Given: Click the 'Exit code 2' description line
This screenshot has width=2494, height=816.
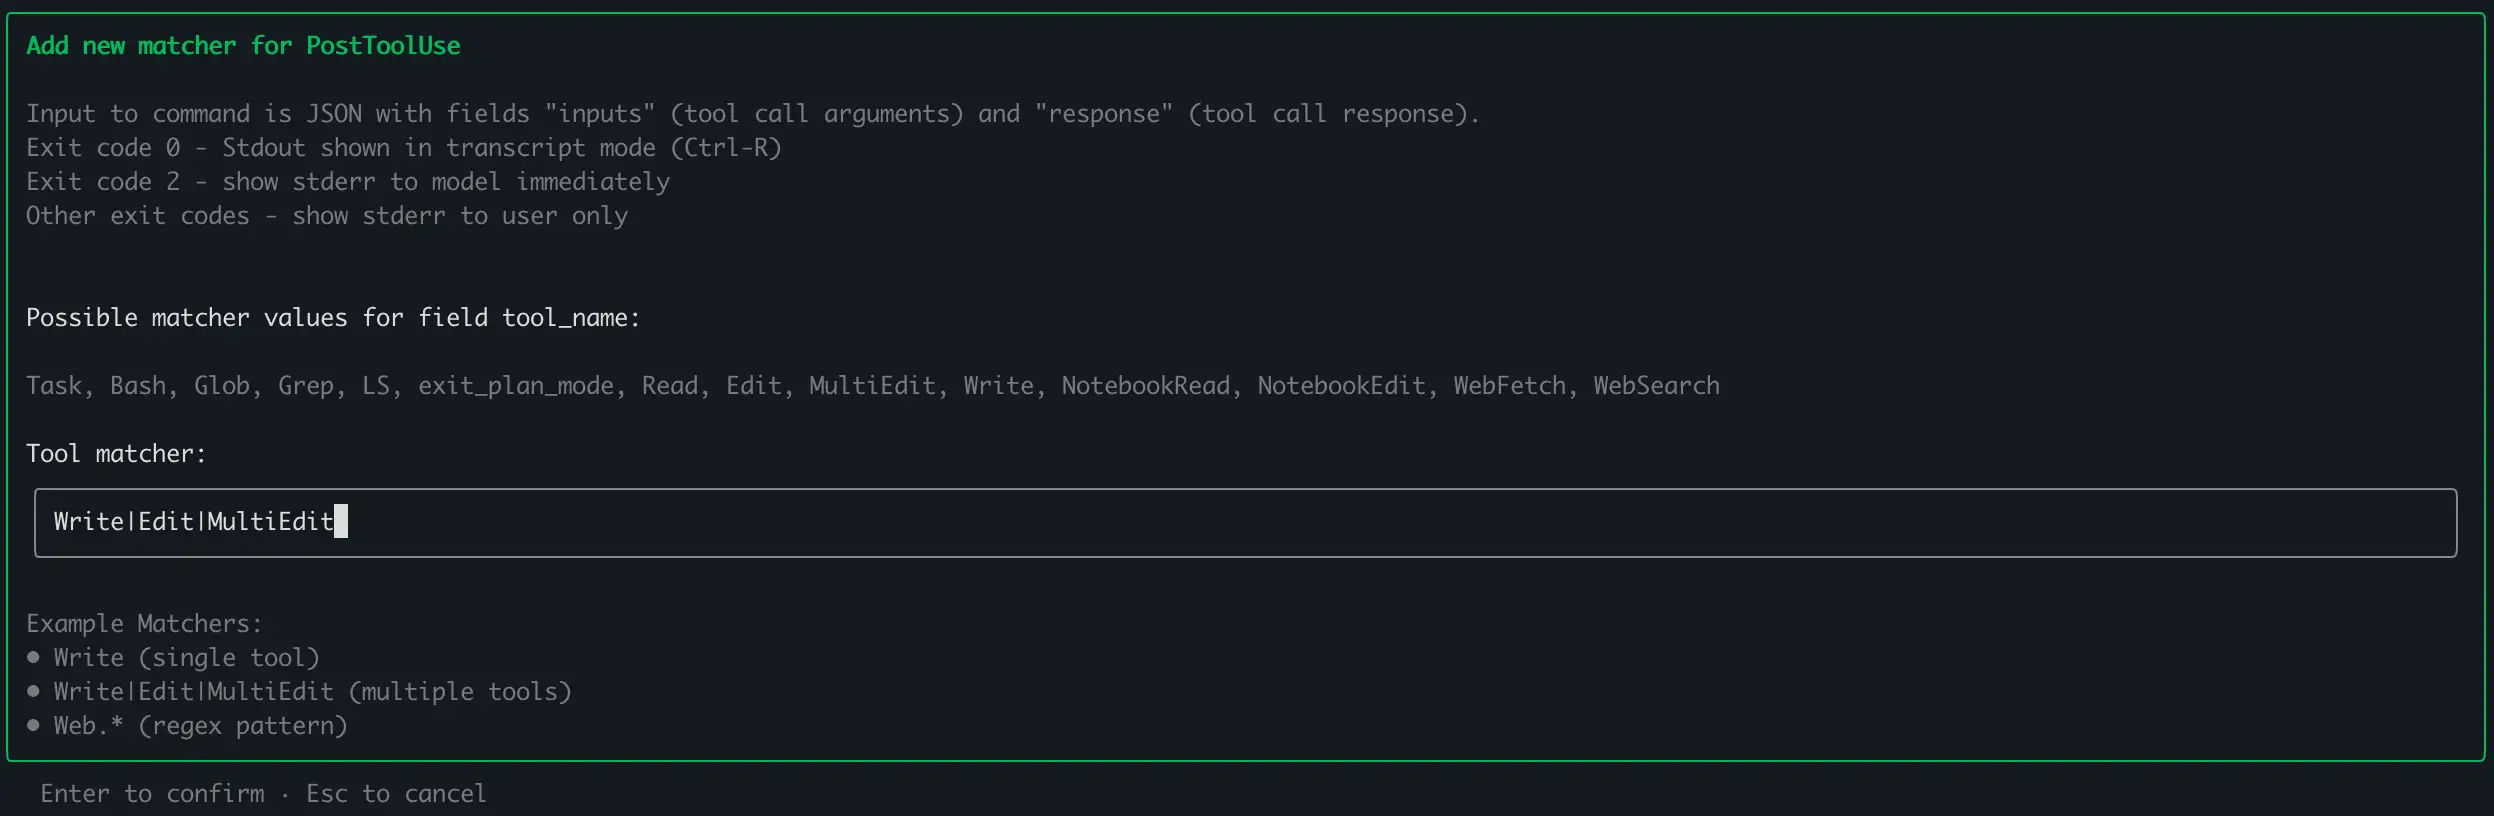Looking at the screenshot, I should click(348, 182).
